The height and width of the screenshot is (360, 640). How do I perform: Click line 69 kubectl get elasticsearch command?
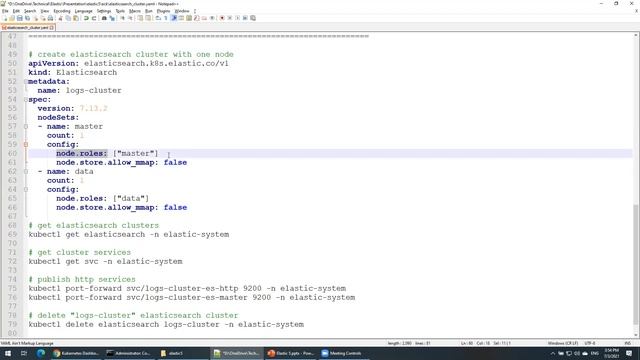pyautogui.click(x=129, y=235)
